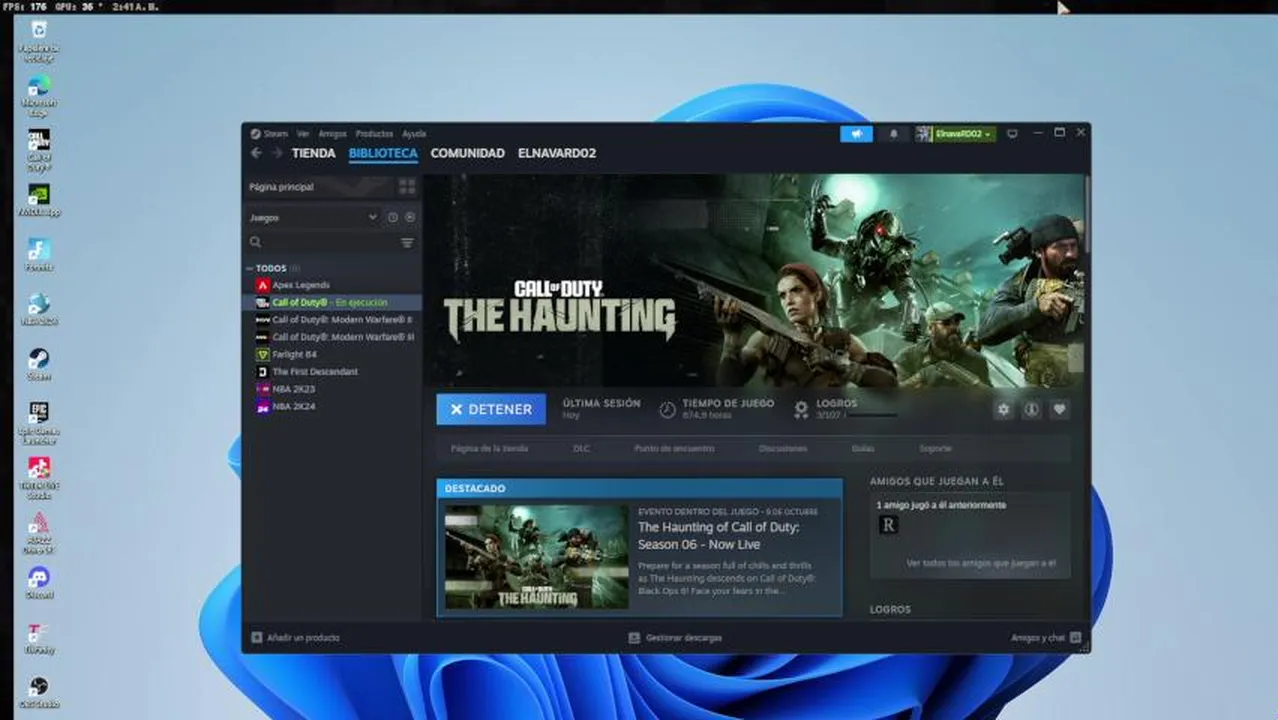
Task: Open game settings gear icon
Action: (x=1003, y=410)
